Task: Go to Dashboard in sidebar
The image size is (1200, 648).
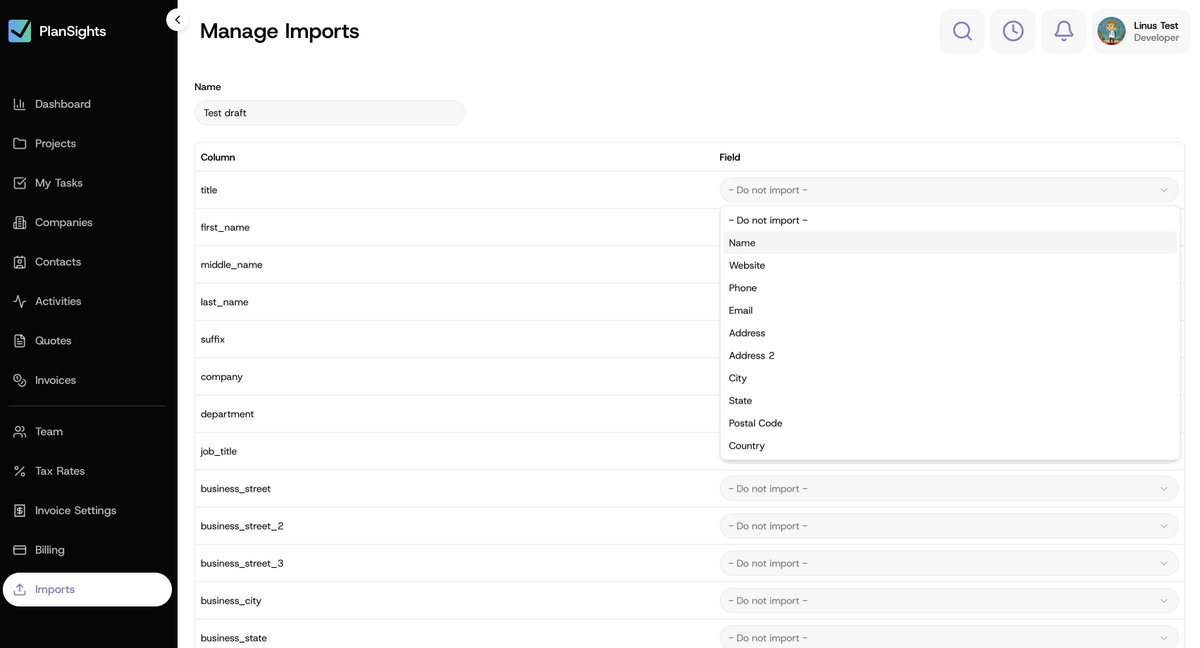Action: pos(87,104)
